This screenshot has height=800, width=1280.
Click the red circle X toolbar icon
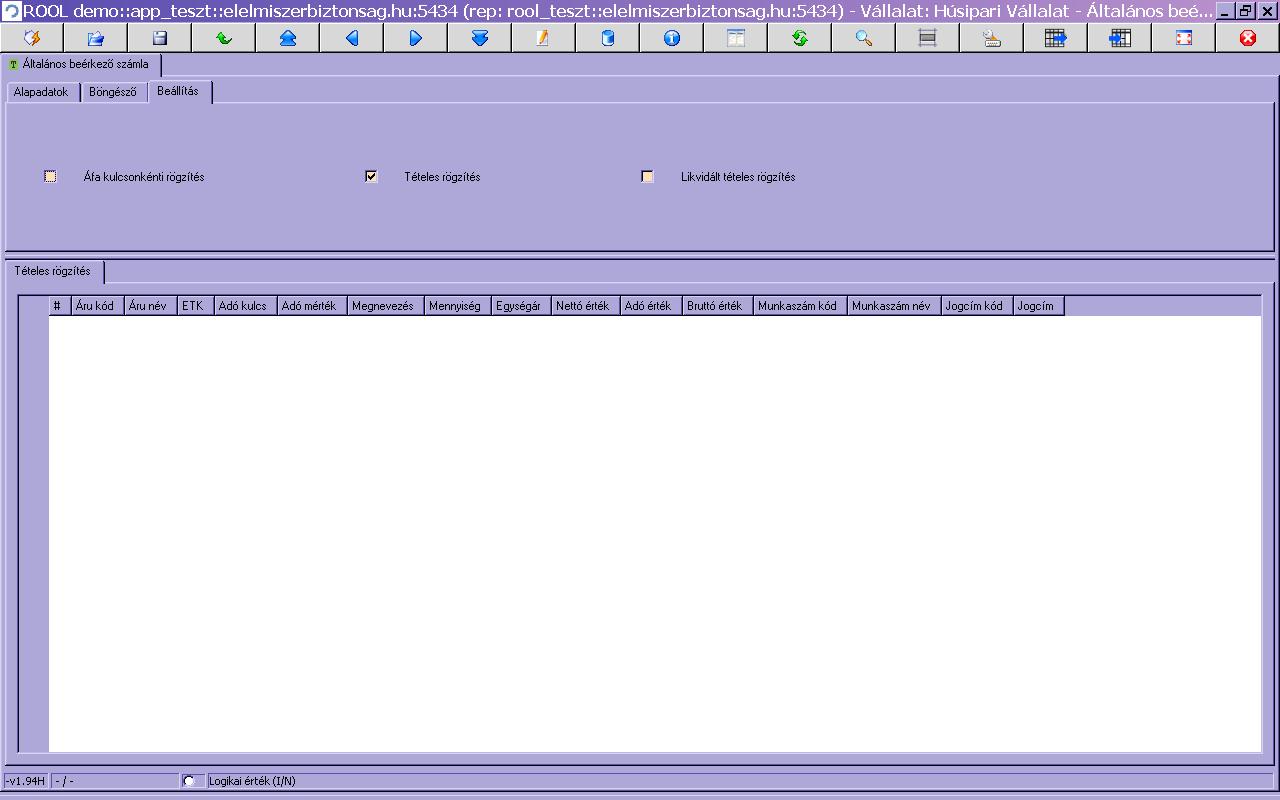(x=1248, y=38)
